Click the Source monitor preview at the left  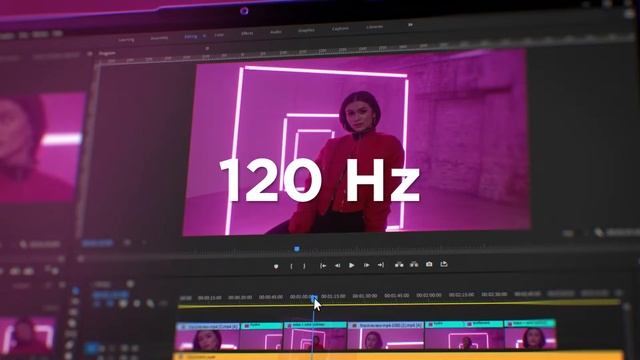coord(41,147)
